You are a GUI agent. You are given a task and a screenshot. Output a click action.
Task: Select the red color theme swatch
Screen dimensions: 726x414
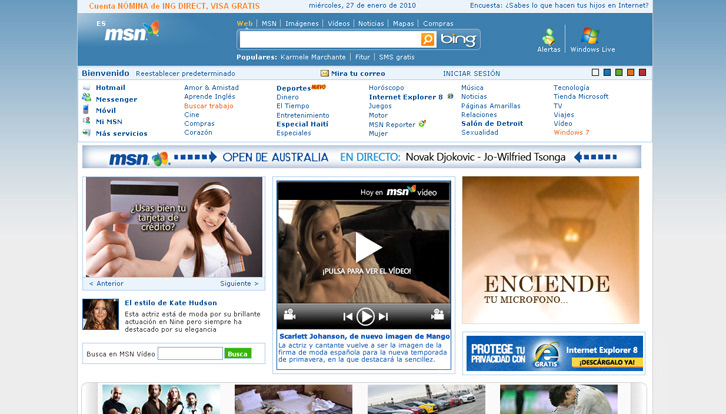coord(643,72)
